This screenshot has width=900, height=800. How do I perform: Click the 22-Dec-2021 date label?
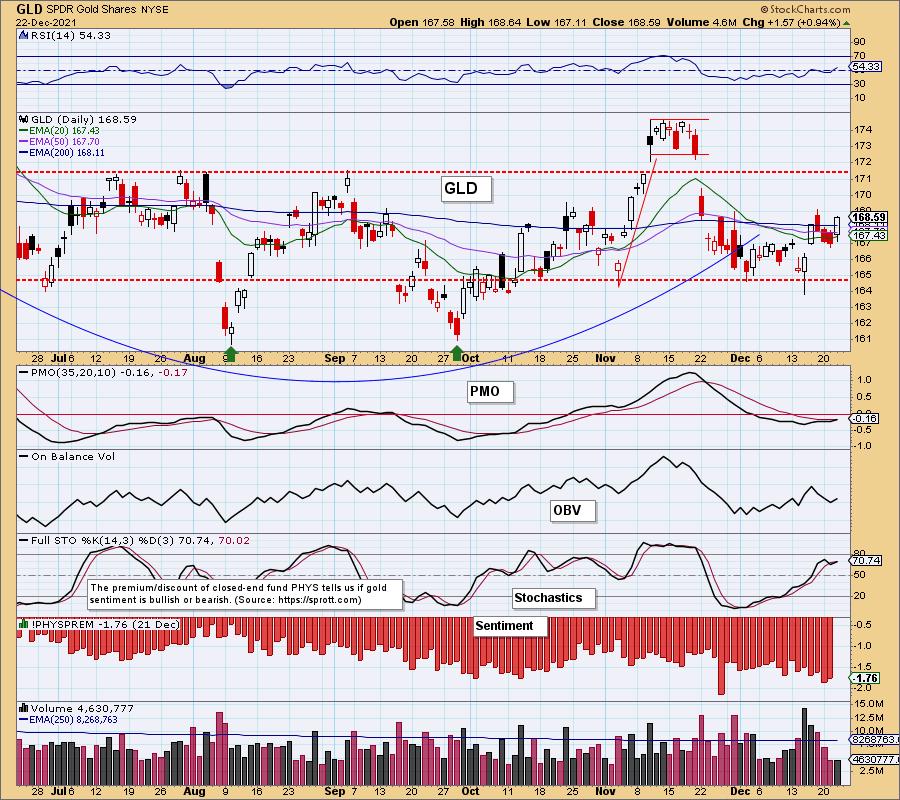pyautogui.click(x=44, y=22)
